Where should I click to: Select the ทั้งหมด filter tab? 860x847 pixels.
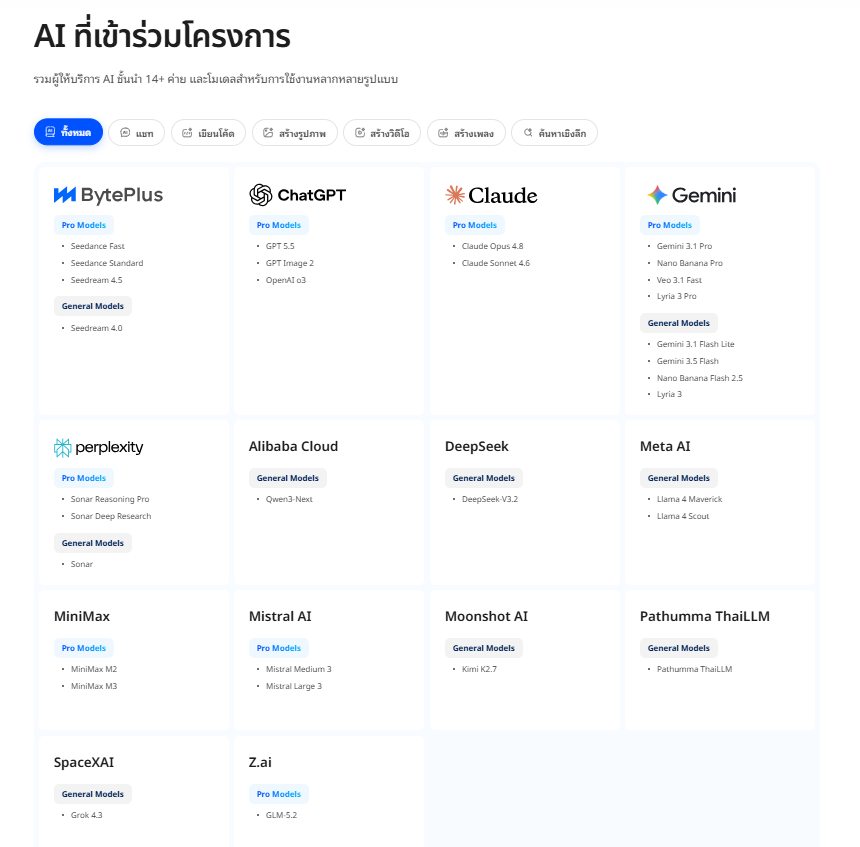[69, 132]
